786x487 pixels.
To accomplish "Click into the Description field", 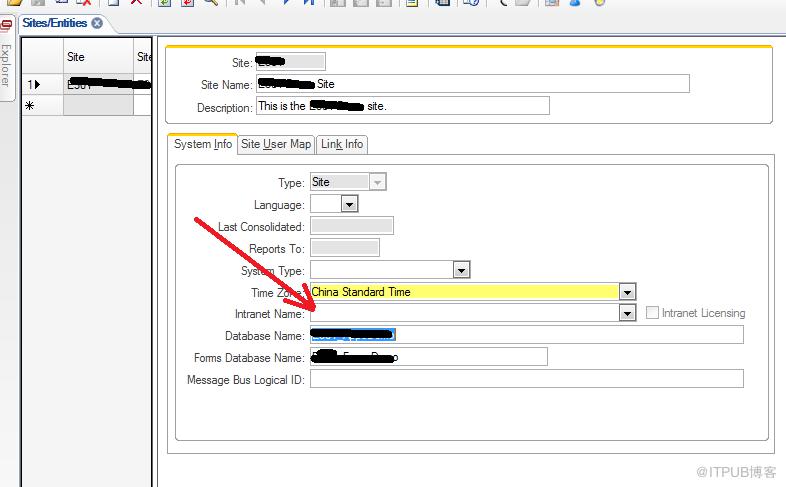I will (x=403, y=106).
